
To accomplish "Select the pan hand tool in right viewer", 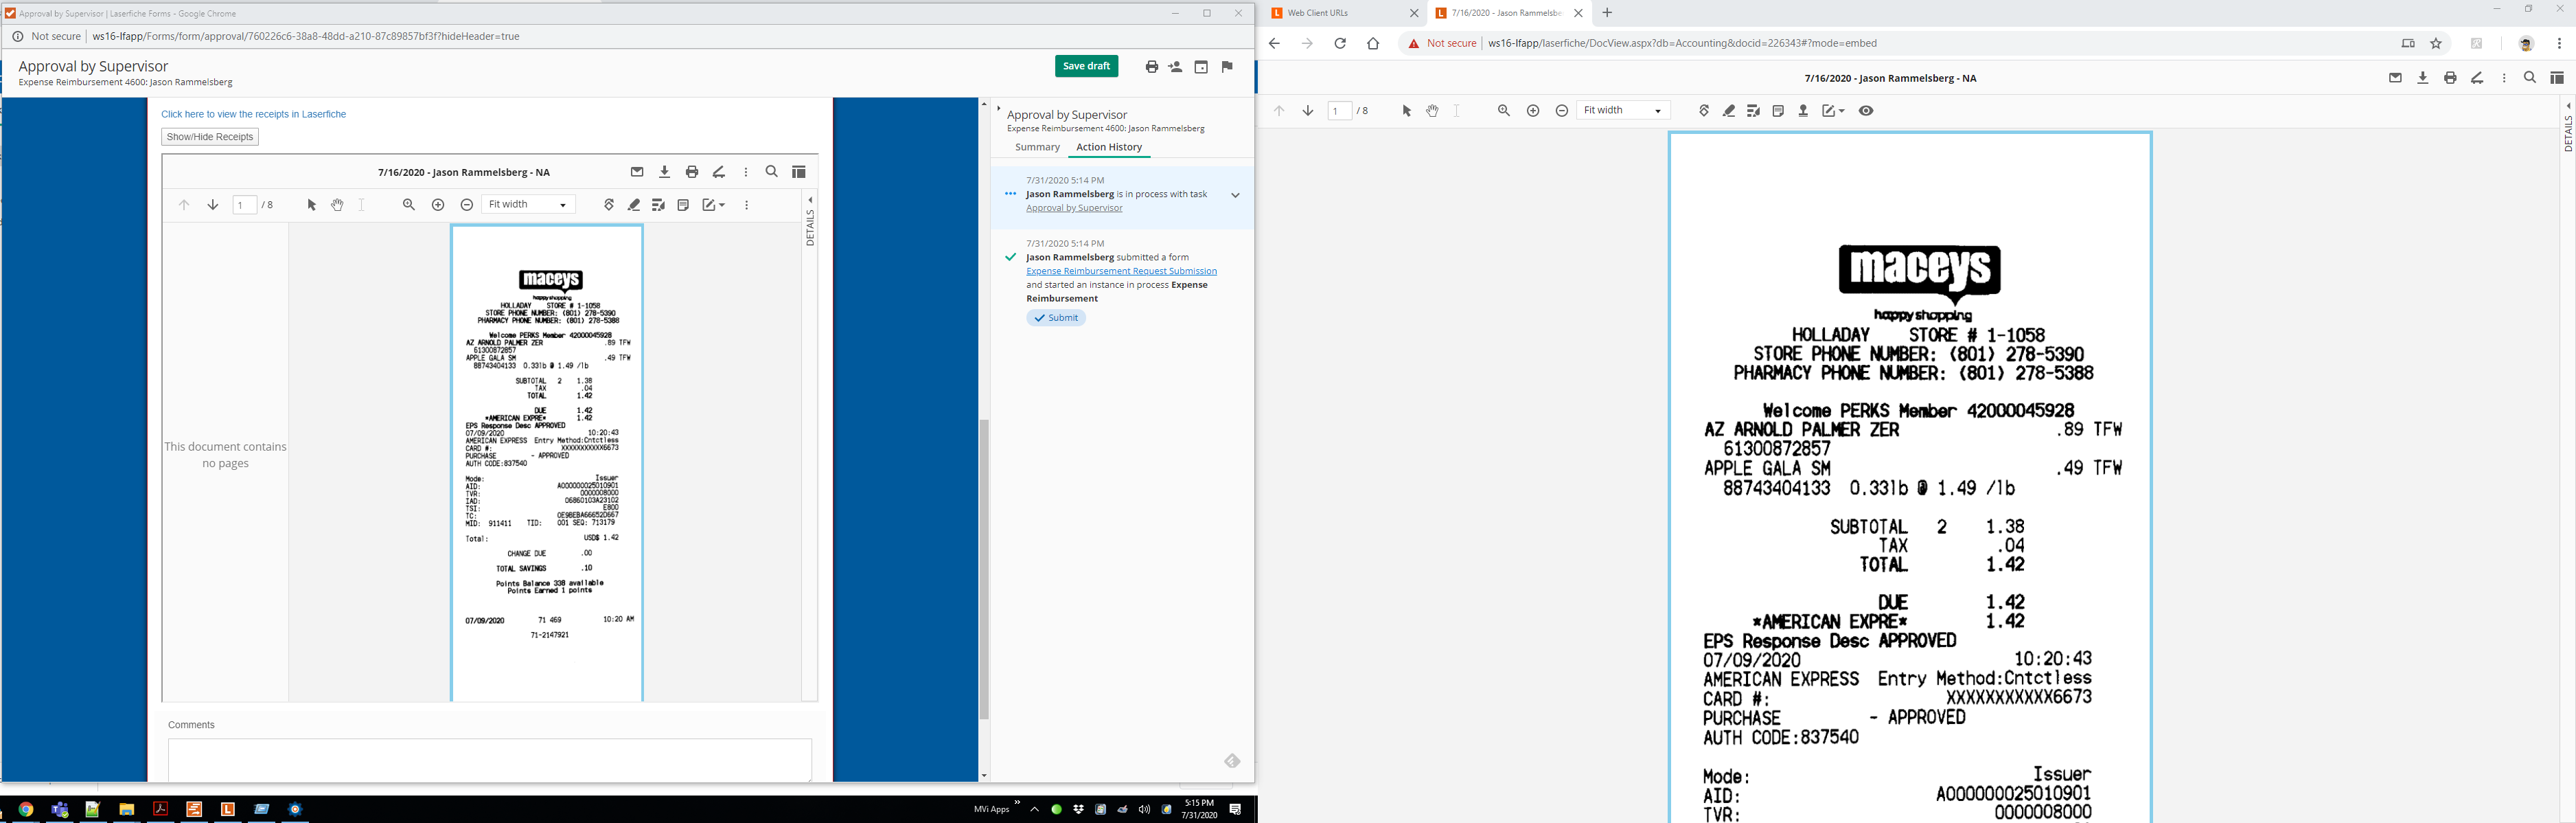I will [1432, 111].
